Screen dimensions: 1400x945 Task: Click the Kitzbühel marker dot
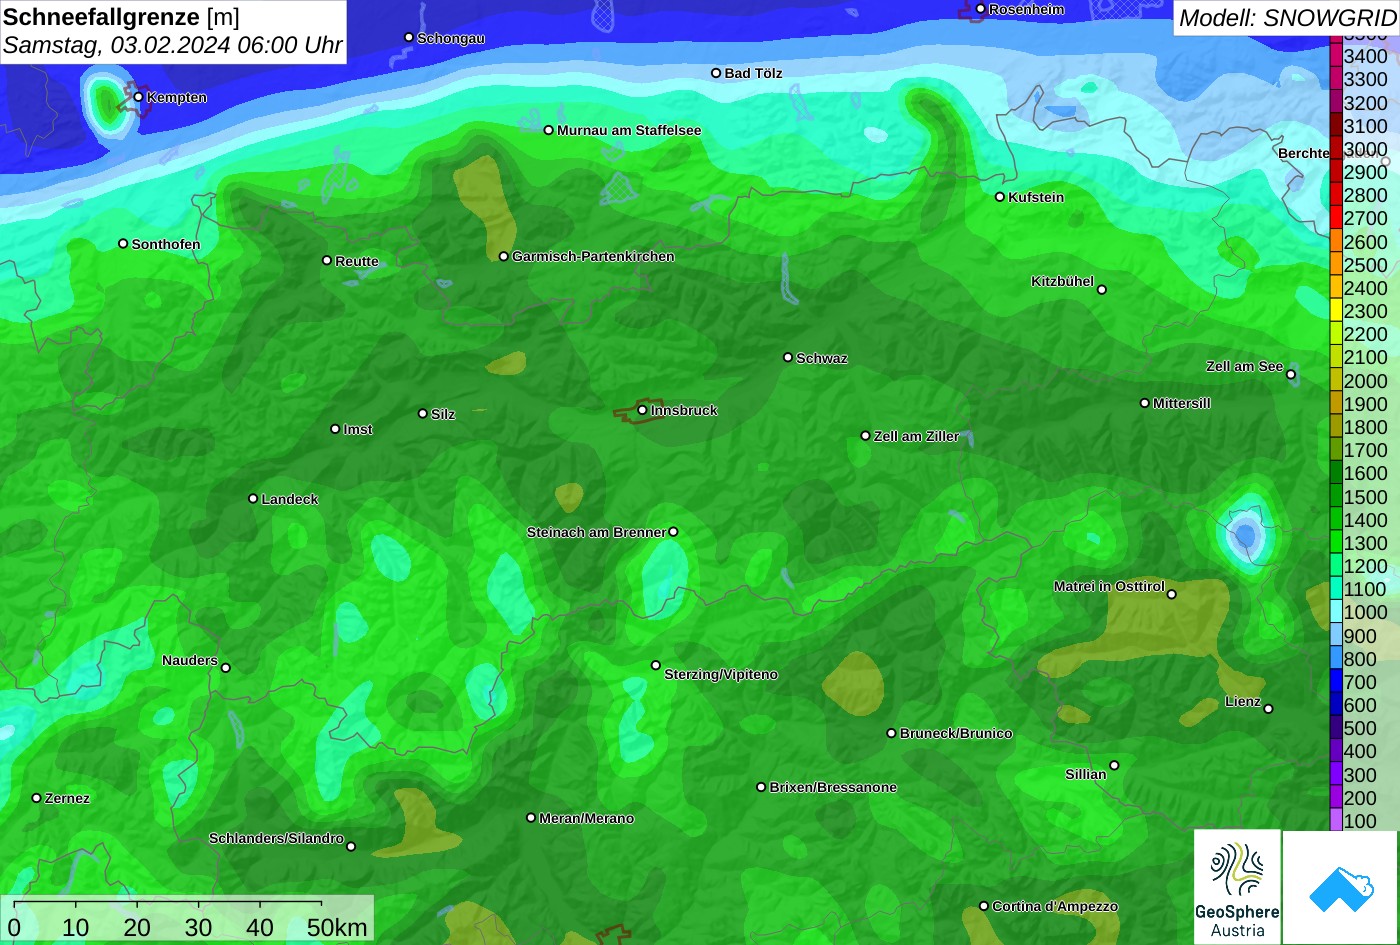point(1102,290)
